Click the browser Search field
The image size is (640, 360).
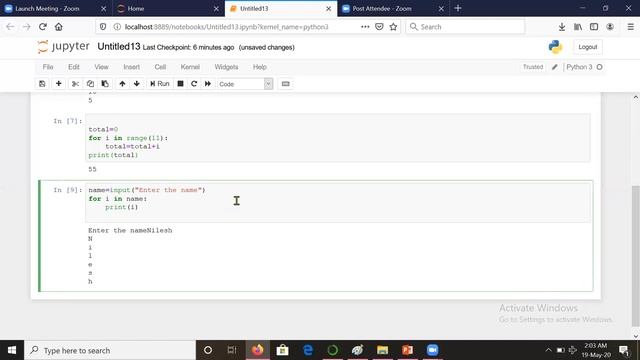click(x=465, y=27)
